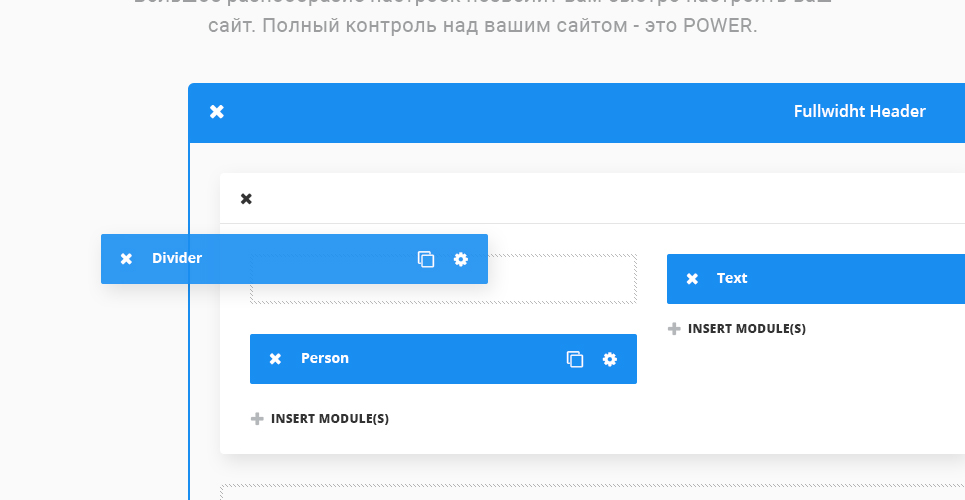Select the Divider module label

tap(177, 258)
